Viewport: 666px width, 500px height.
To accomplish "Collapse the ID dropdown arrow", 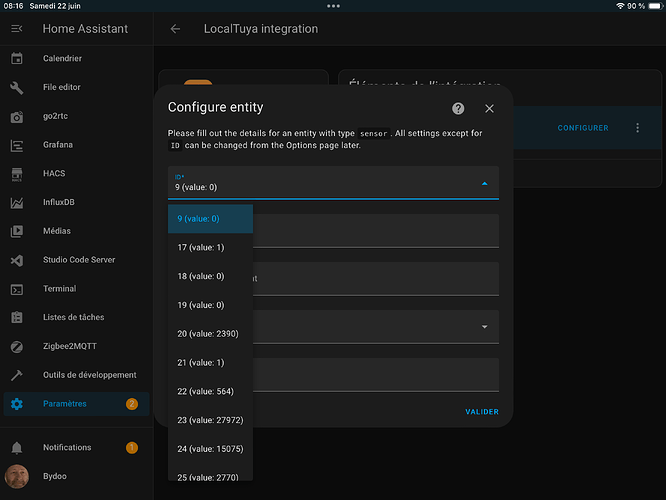I will coord(485,184).
